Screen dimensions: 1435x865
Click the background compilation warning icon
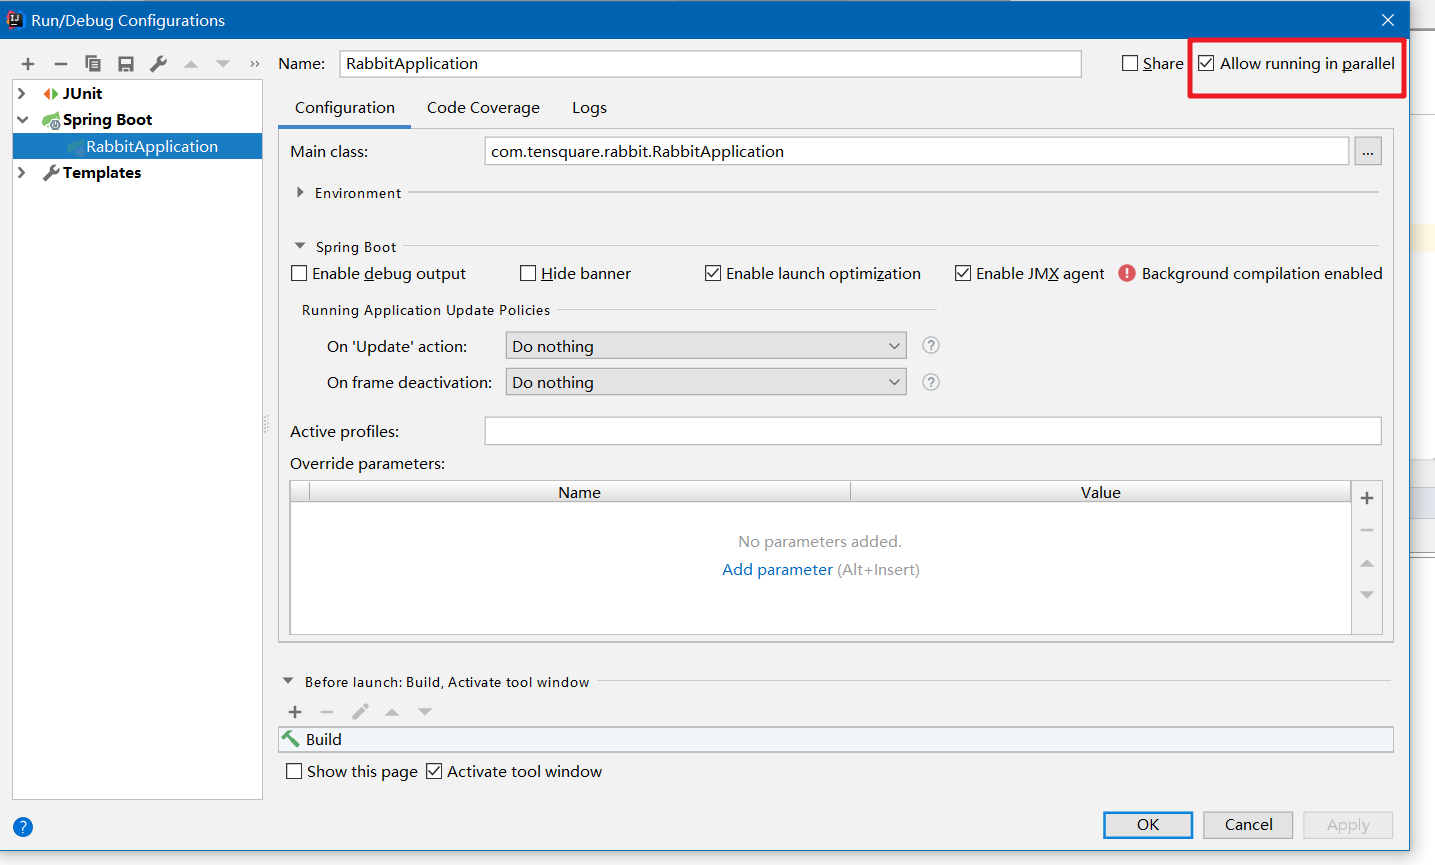1127,273
